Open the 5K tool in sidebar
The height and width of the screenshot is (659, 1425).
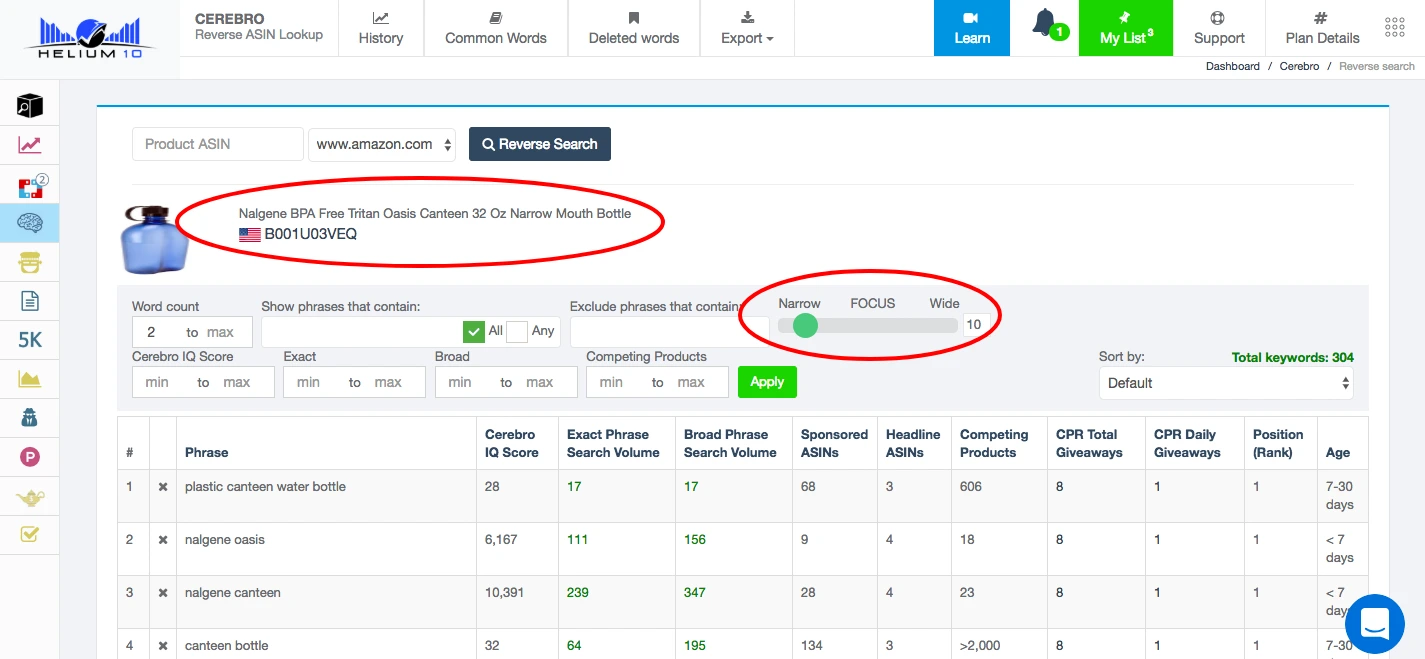pyautogui.click(x=30, y=340)
